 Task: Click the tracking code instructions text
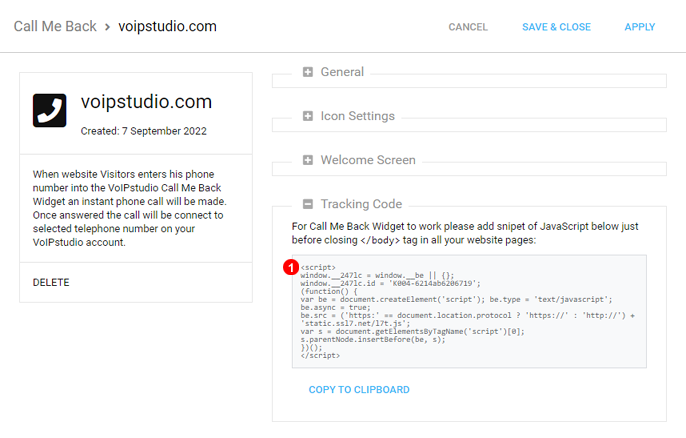[x=465, y=233]
